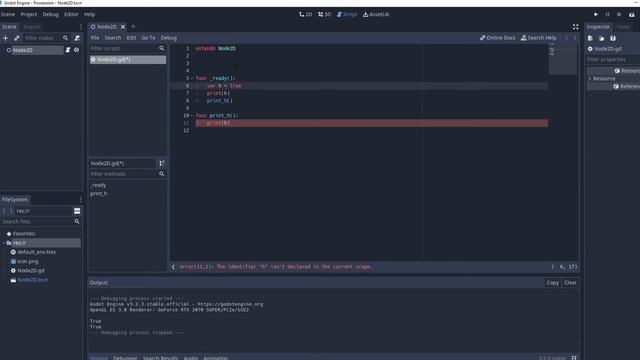Image resolution: width=640 pixels, height=360 pixels.
Task: Click search icon in Filter scripts
Action: [x=162, y=48]
